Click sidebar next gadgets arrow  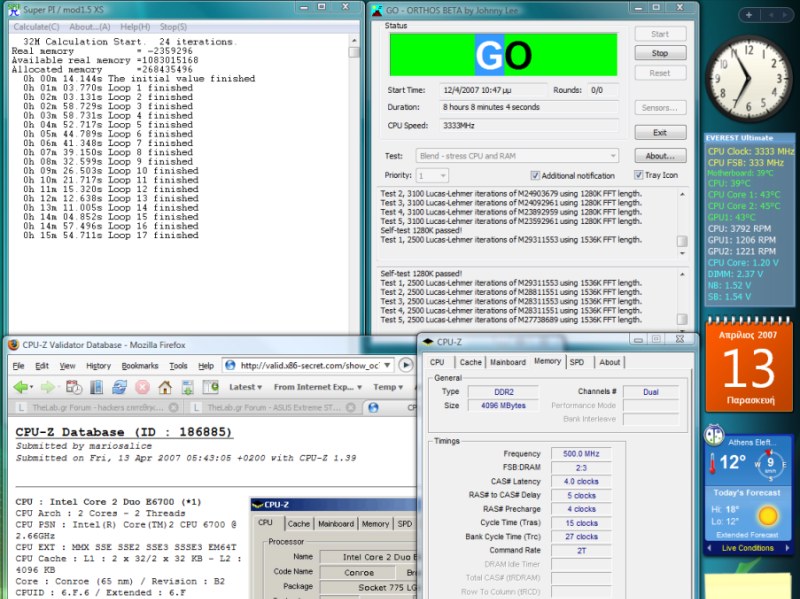click(x=785, y=15)
